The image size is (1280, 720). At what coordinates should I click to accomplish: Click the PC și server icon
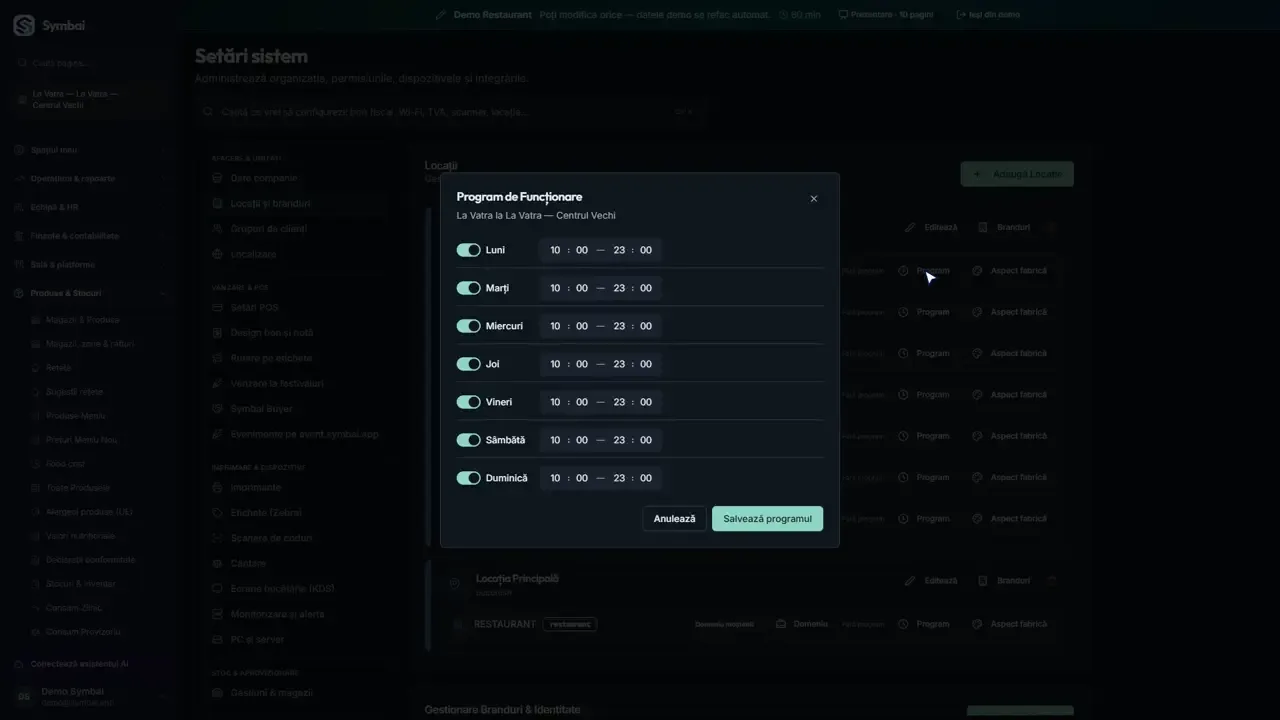click(x=218, y=639)
